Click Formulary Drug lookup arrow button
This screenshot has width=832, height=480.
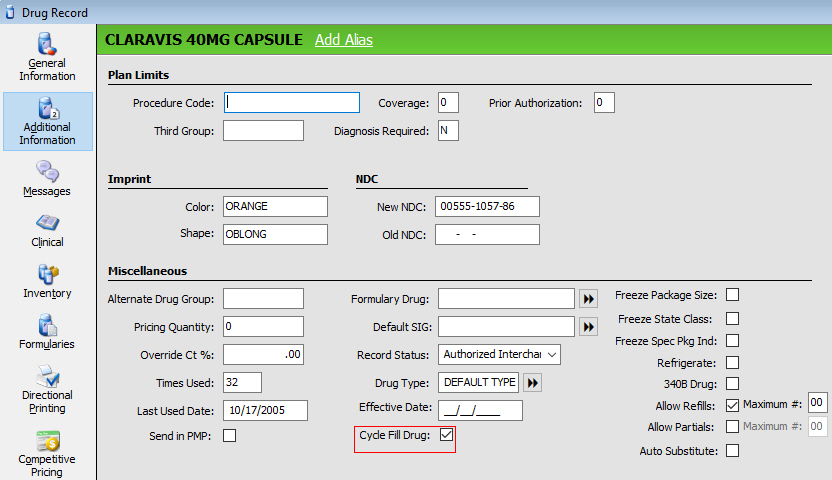588,299
